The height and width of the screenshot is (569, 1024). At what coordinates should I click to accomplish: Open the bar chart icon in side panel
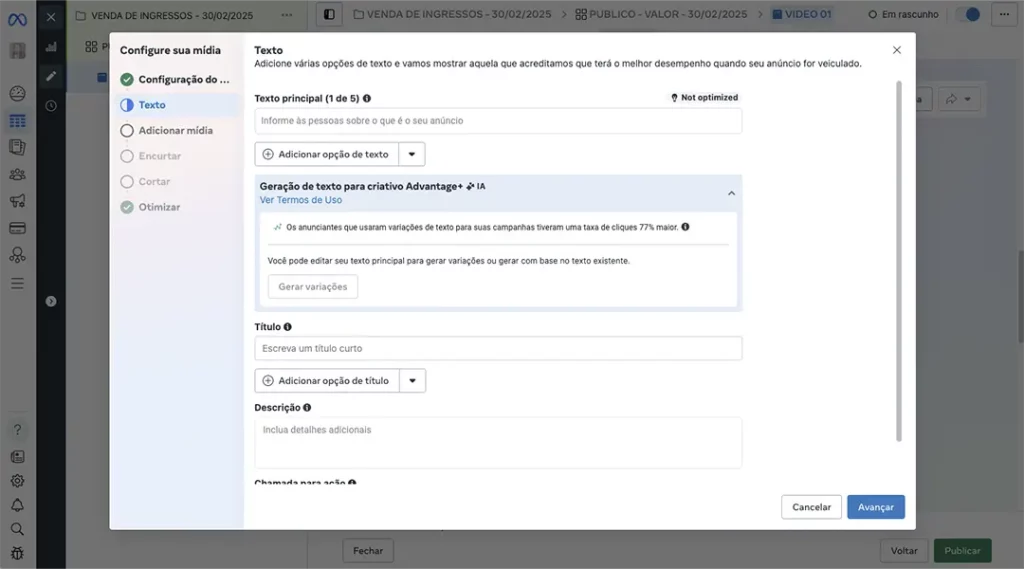pyautogui.click(x=51, y=47)
